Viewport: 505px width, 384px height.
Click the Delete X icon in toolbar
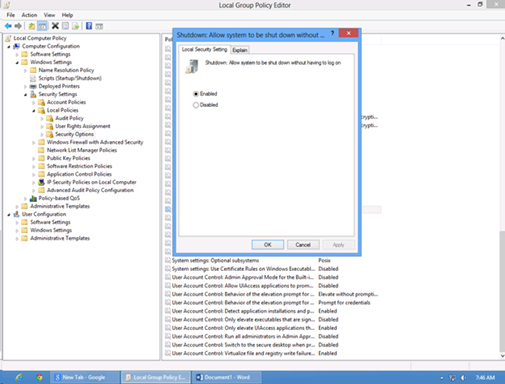point(55,26)
